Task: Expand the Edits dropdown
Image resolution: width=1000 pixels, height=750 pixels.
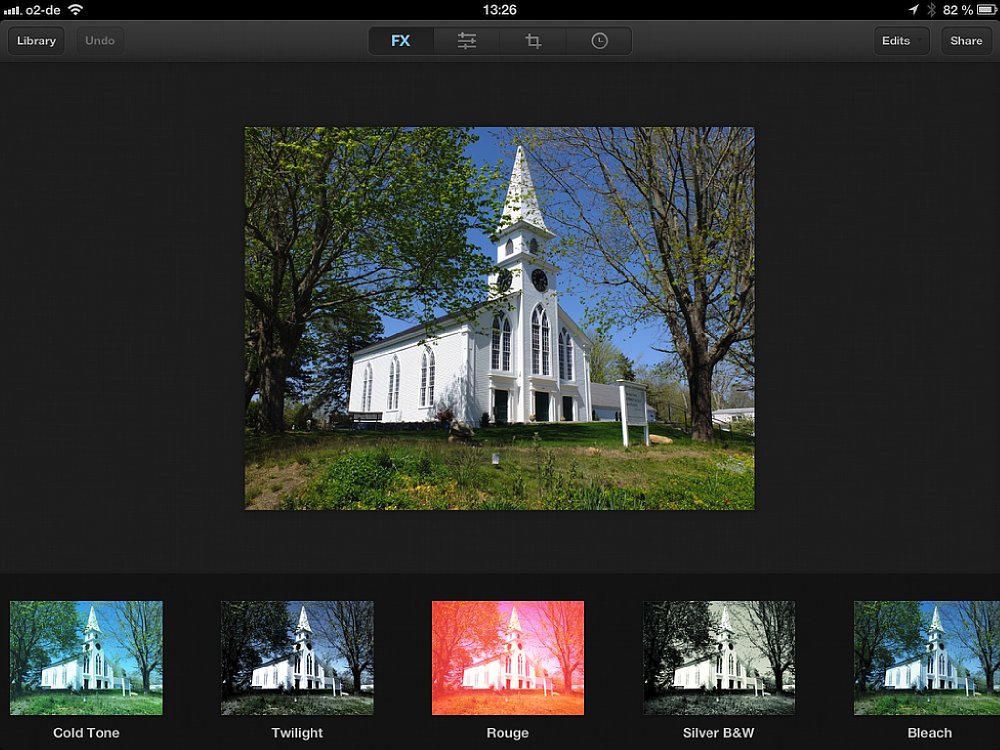Action: click(x=901, y=41)
